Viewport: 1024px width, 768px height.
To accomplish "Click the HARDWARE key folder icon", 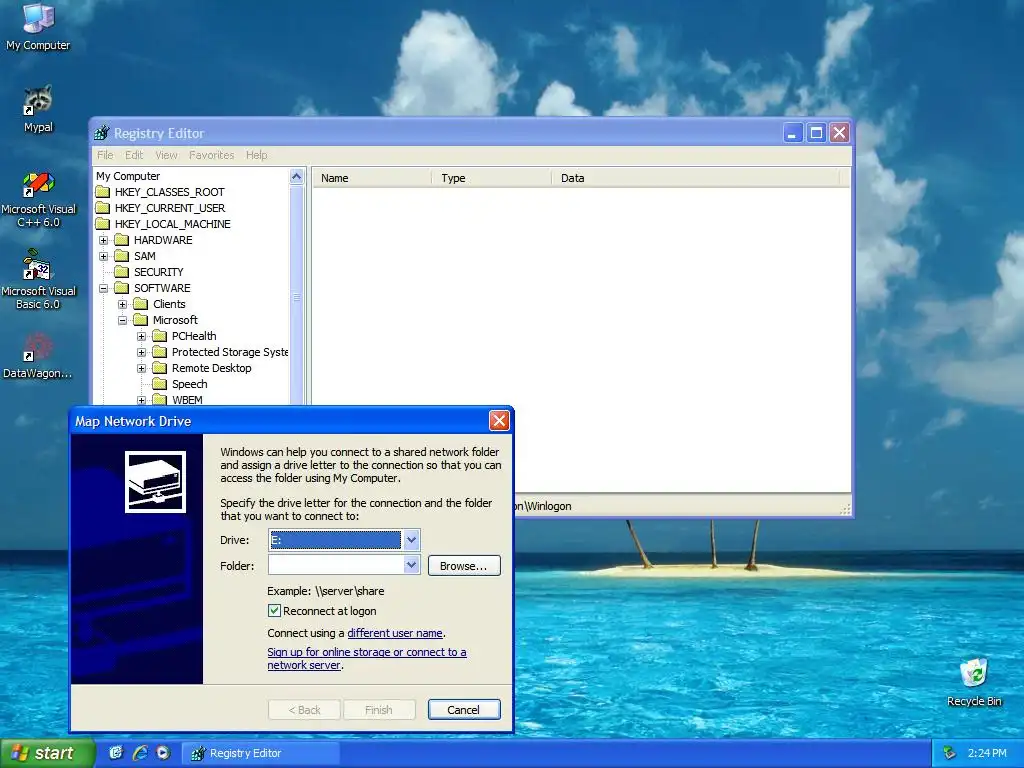I will point(121,240).
